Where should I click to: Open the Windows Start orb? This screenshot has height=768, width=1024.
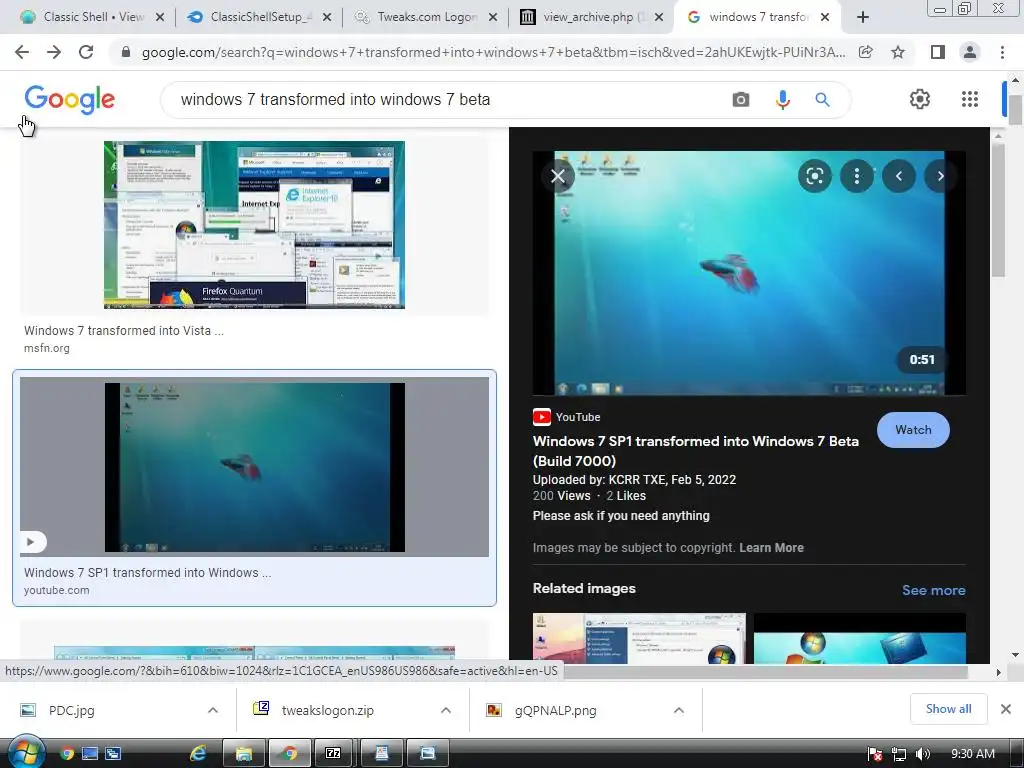tap(26, 753)
